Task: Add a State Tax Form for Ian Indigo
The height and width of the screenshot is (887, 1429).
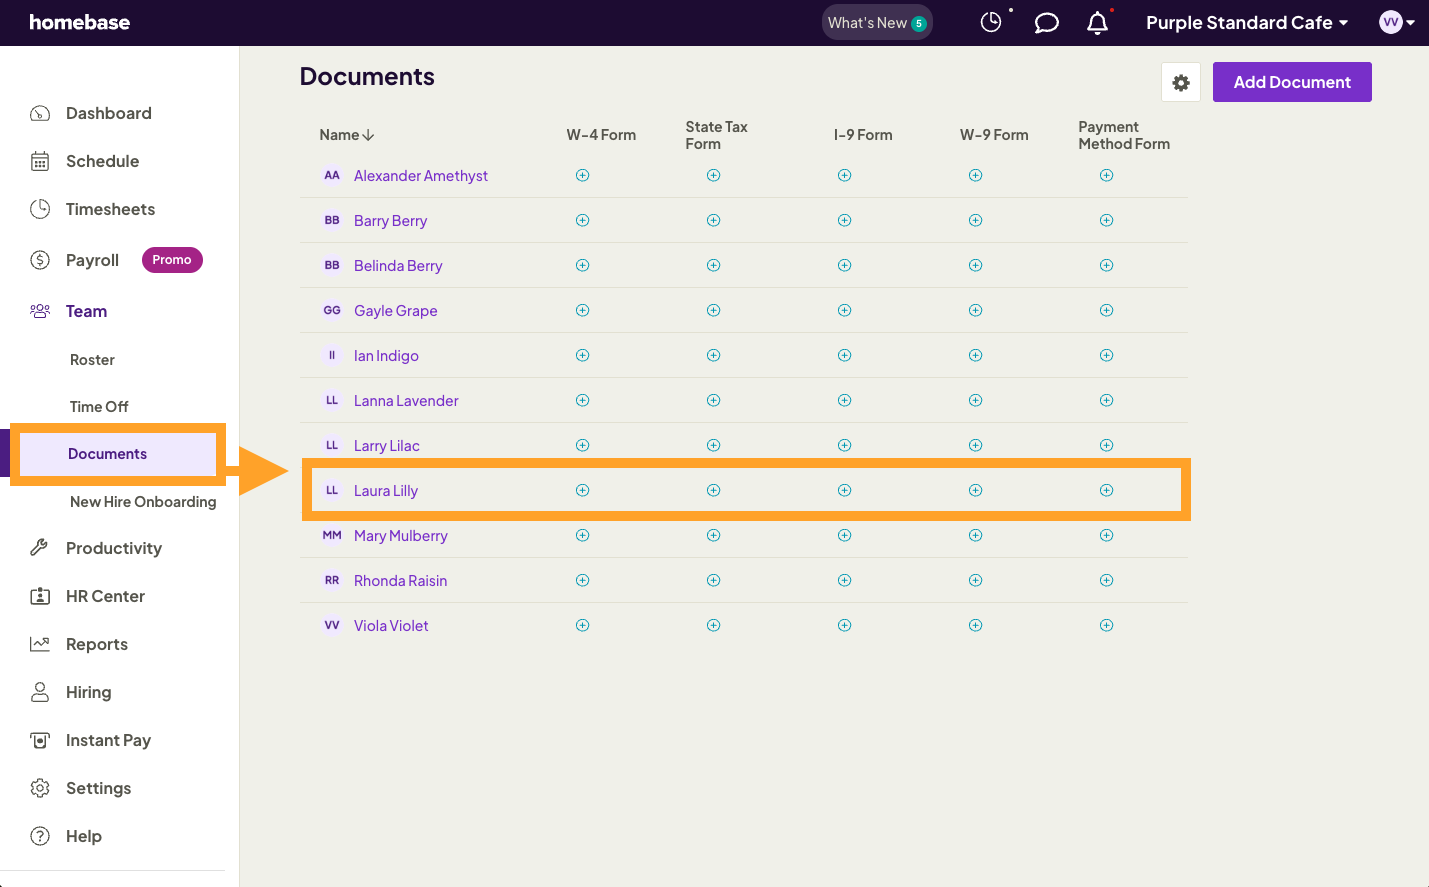Action: tap(713, 355)
